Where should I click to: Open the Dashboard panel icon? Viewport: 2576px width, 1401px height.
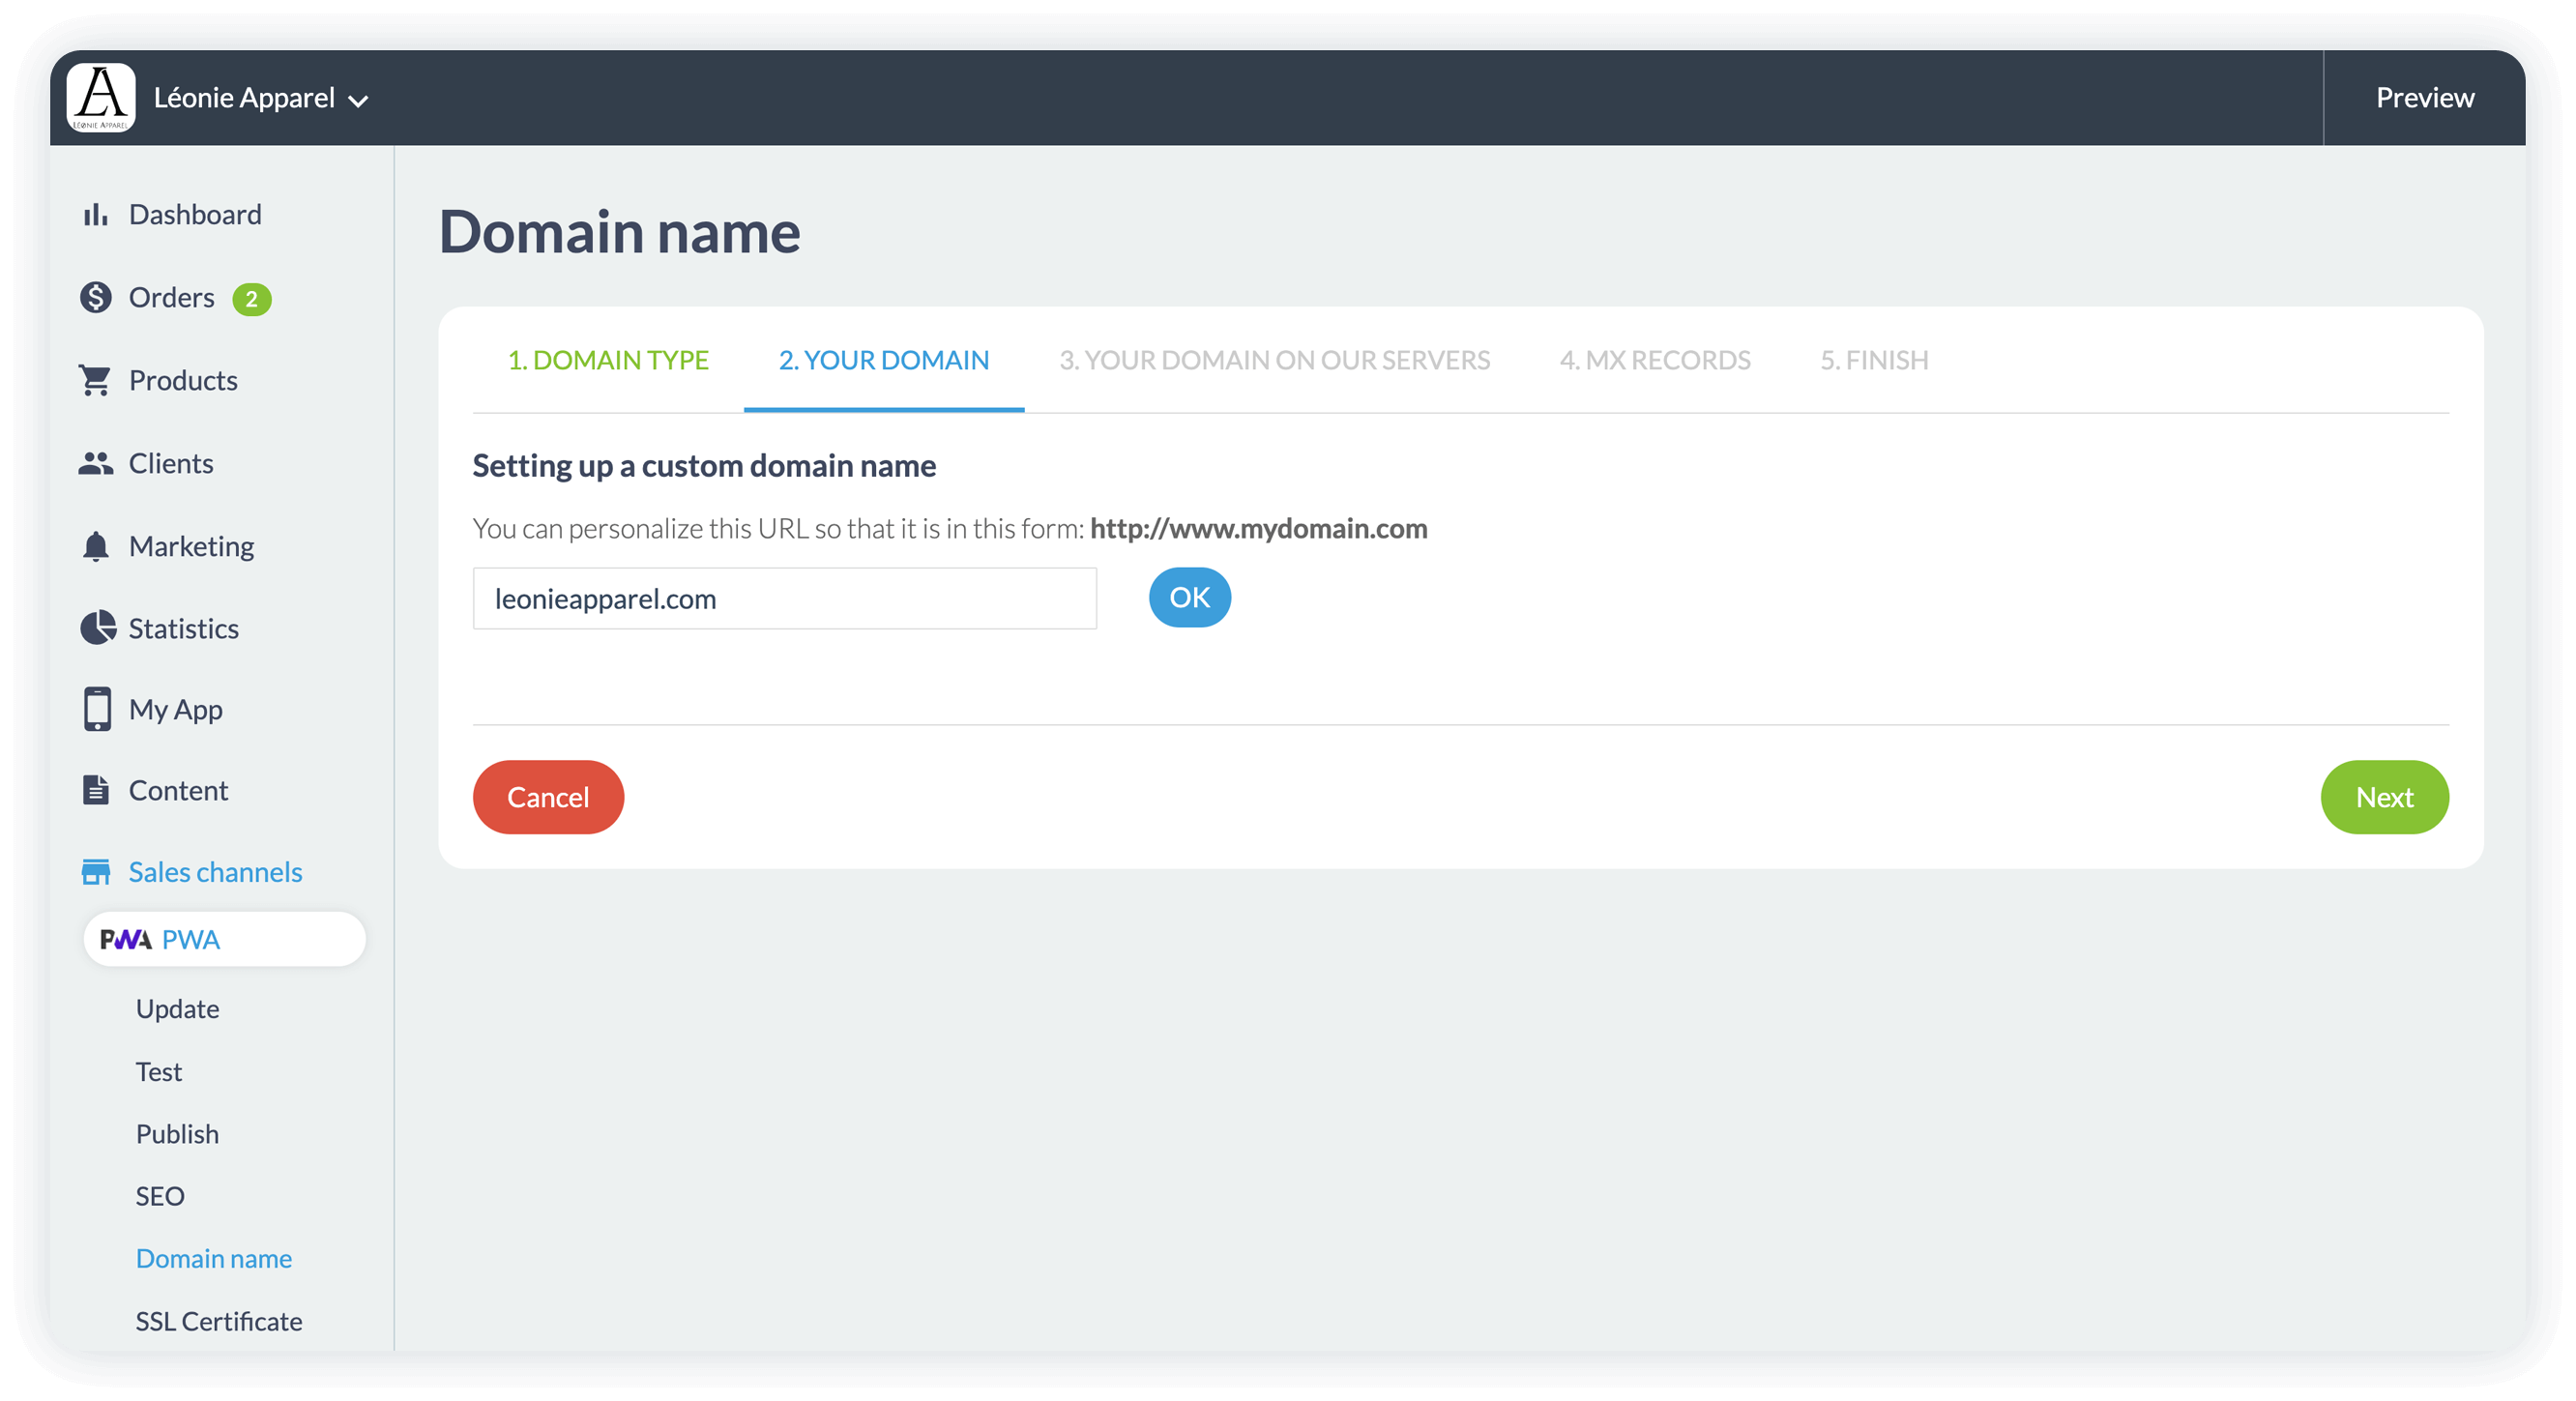tap(97, 213)
